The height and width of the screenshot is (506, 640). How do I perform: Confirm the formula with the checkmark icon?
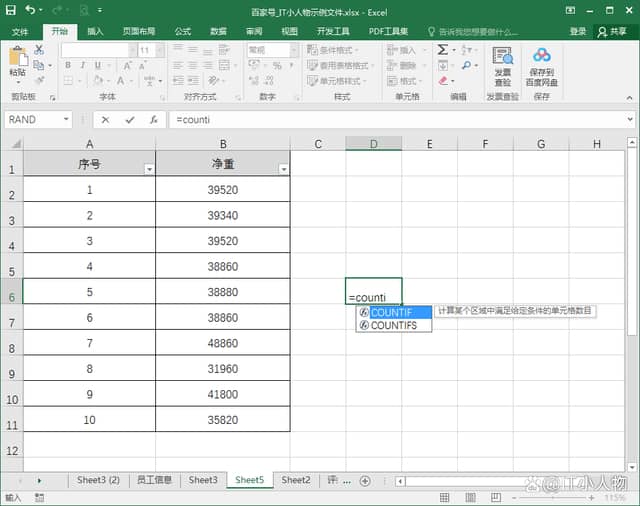129,119
